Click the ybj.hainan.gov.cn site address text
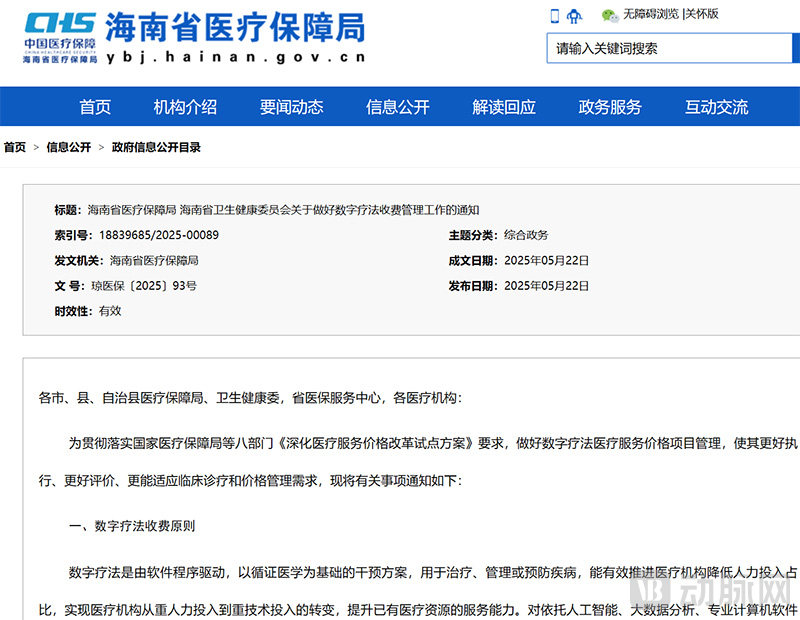This screenshot has height=620, width=800. (236, 57)
